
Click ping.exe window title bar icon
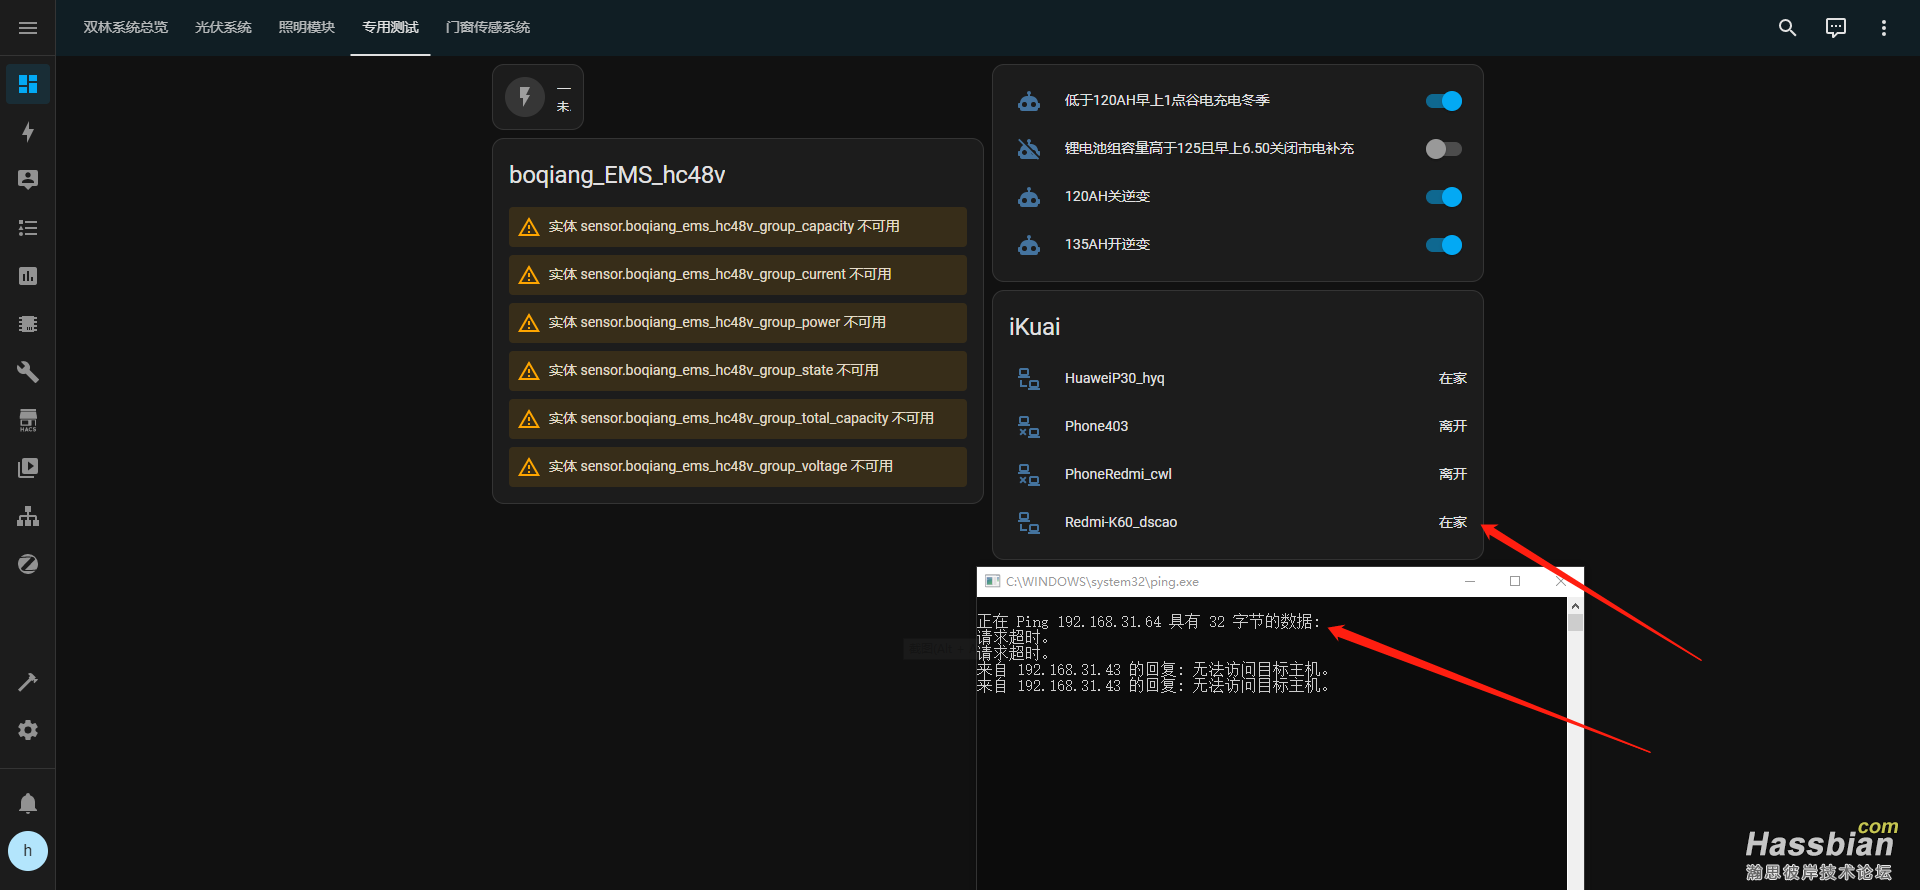pyautogui.click(x=992, y=581)
